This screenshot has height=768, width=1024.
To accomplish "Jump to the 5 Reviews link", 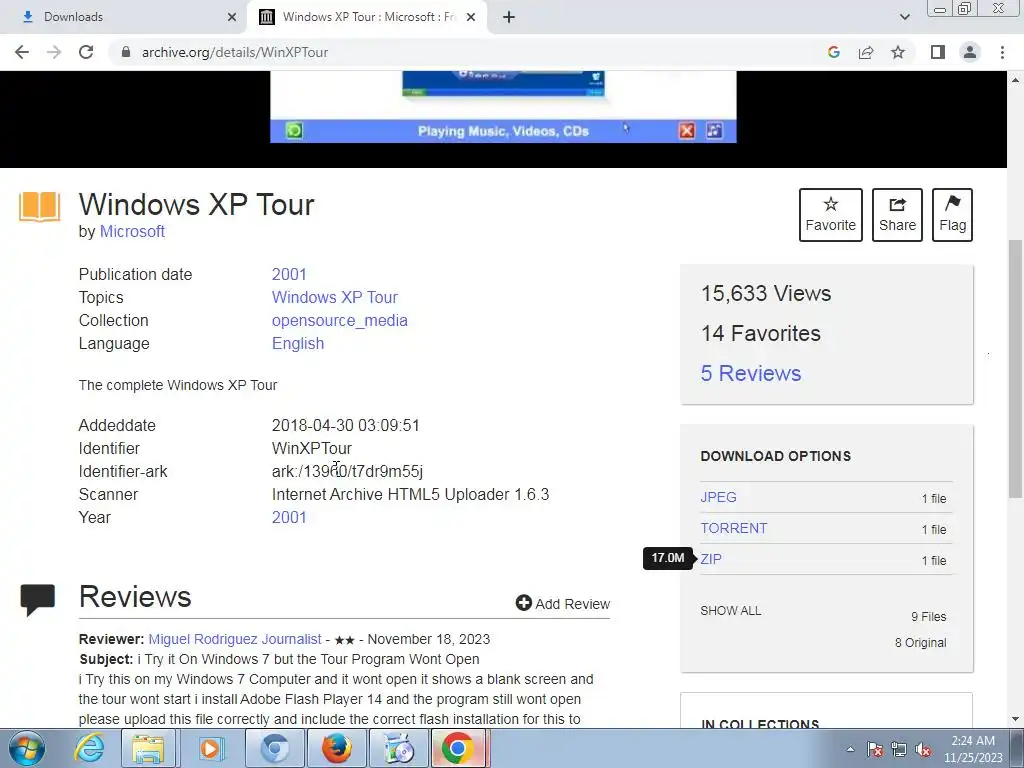I will coord(750,374).
